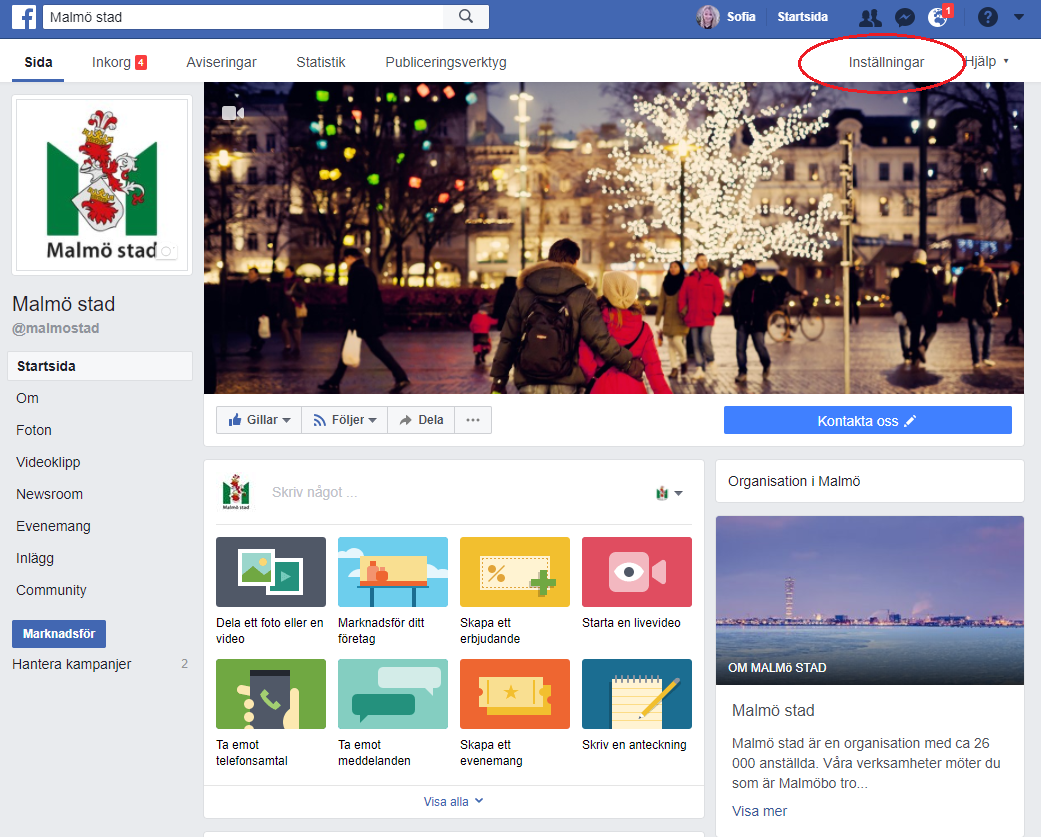Click the 'Organisation i Malmö' text

[x=794, y=481]
